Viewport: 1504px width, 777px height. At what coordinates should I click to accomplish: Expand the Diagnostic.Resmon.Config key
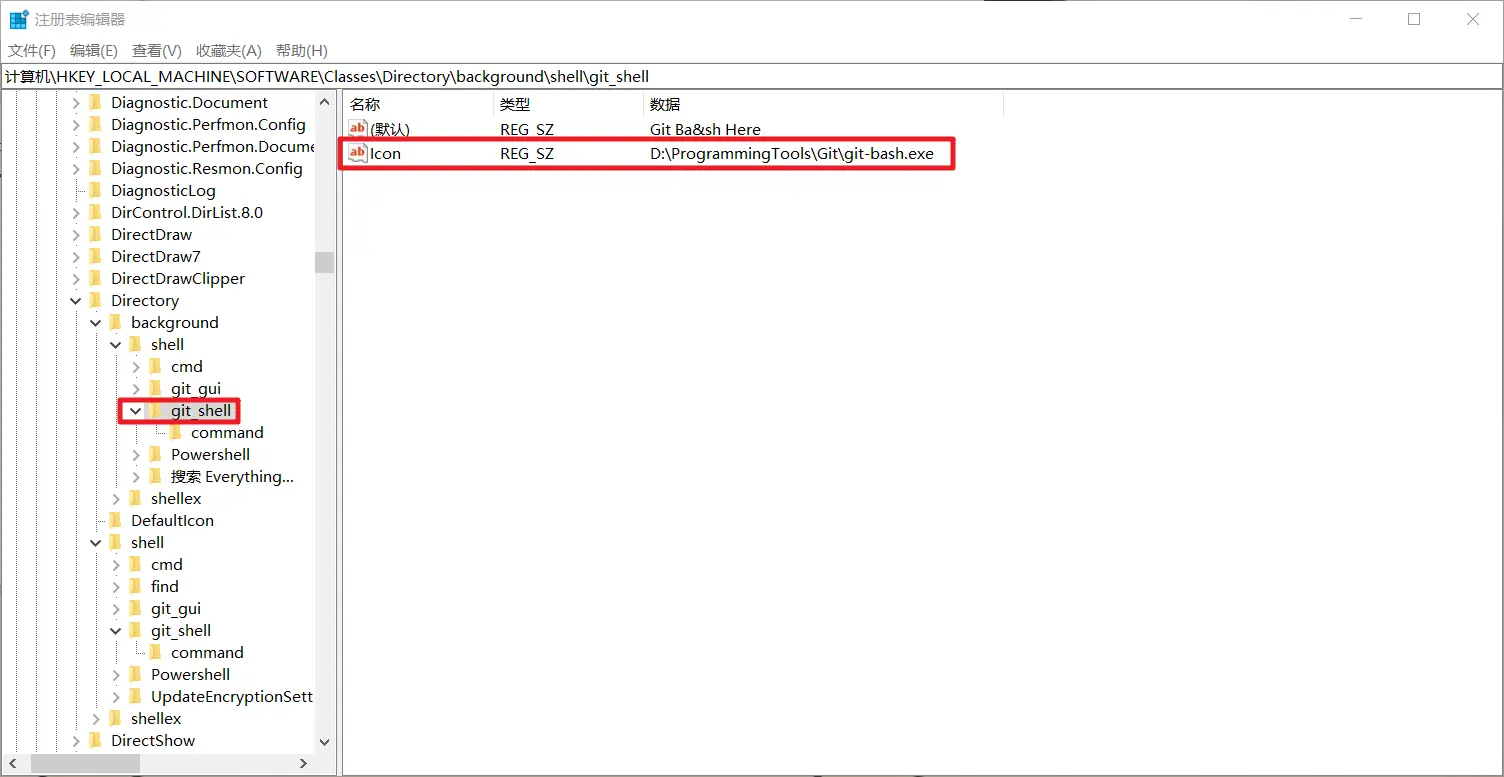pyautogui.click(x=76, y=168)
